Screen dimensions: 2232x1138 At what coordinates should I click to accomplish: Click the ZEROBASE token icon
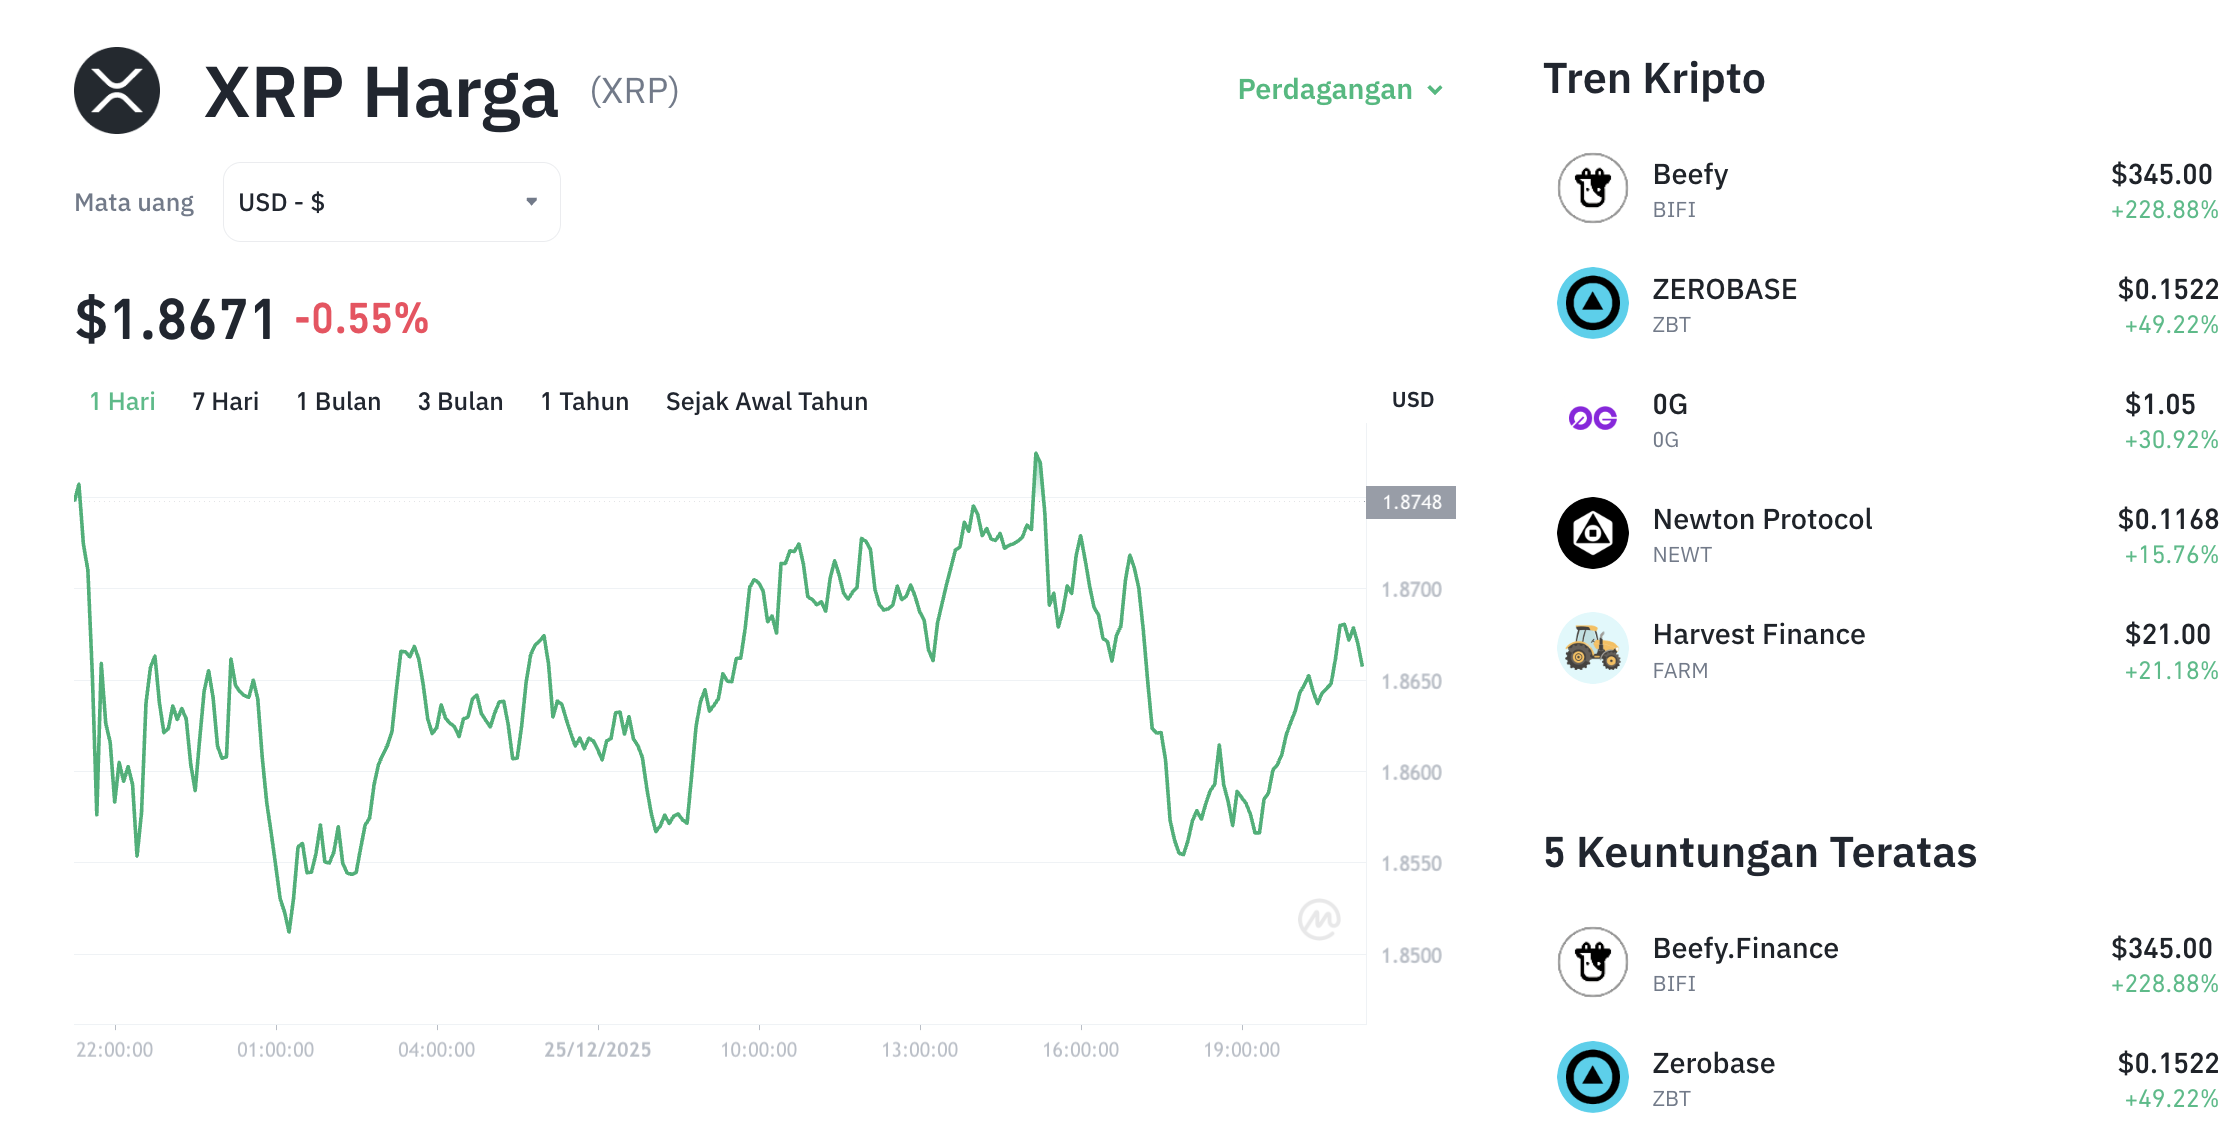click(x=1592, y=303)
